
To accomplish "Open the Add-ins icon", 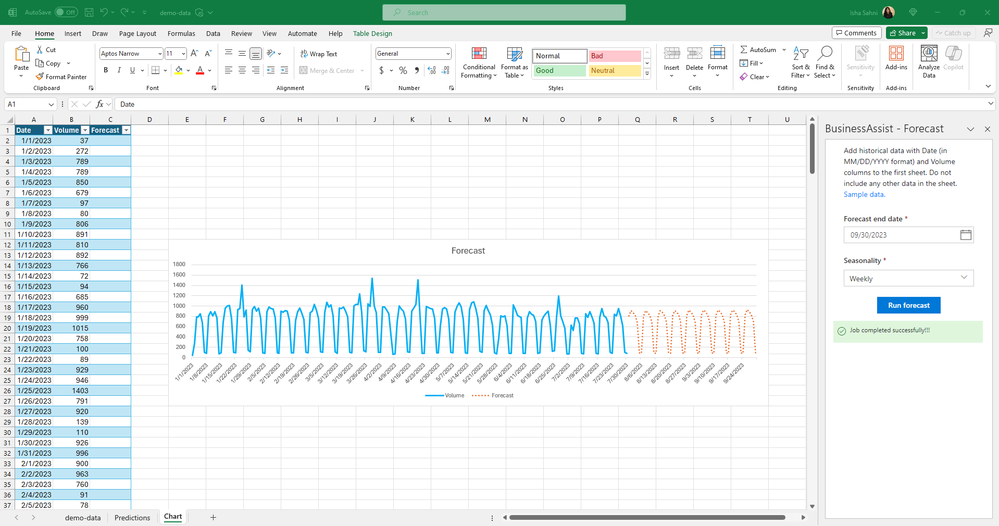I will point(896,58).
